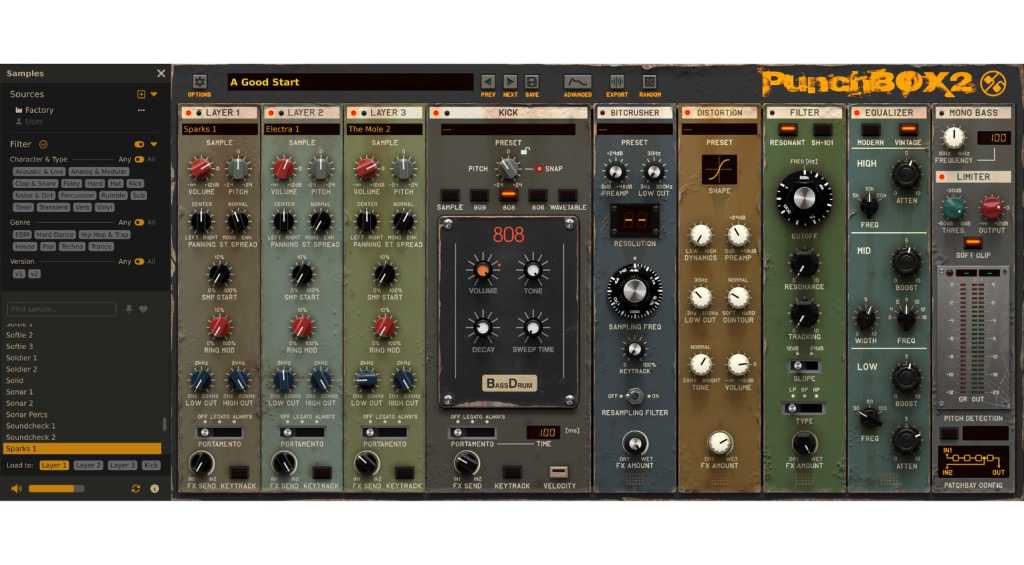The image size is (1024, 565).
Task: Open the Options gear menu
Action: (x=200, y=82)
